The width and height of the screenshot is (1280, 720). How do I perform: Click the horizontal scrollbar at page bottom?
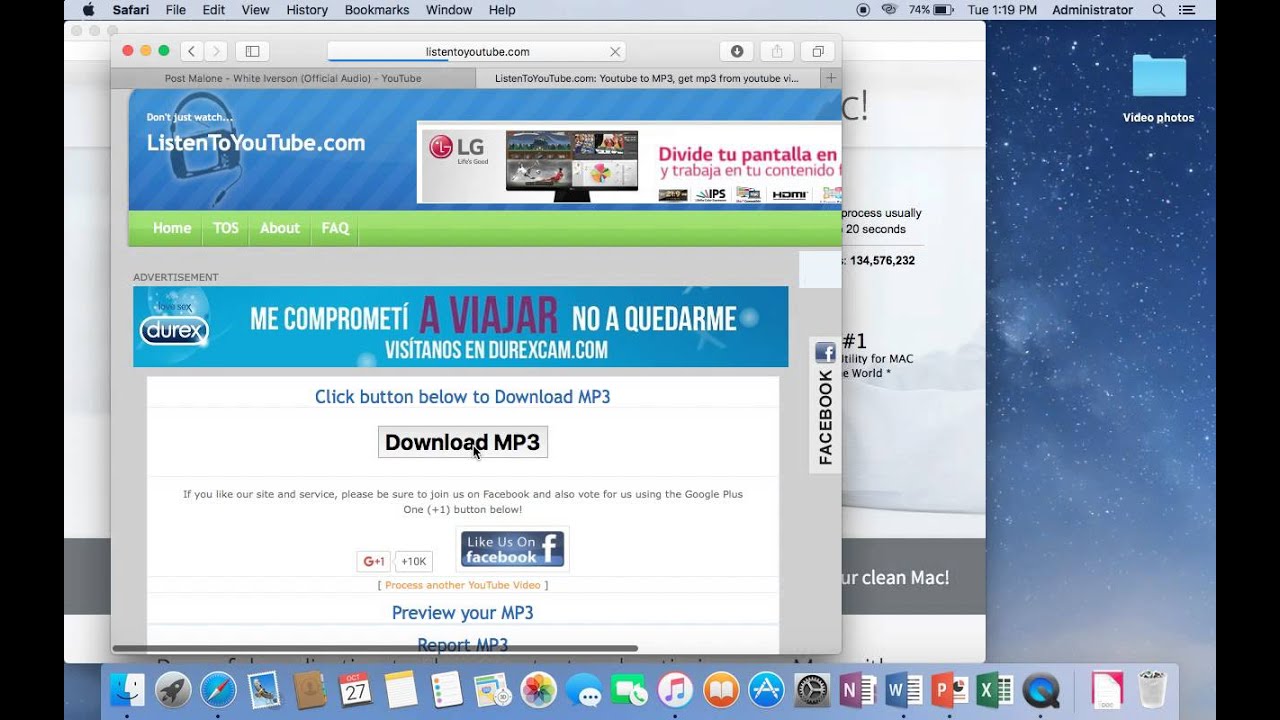[x=375, y=648]
